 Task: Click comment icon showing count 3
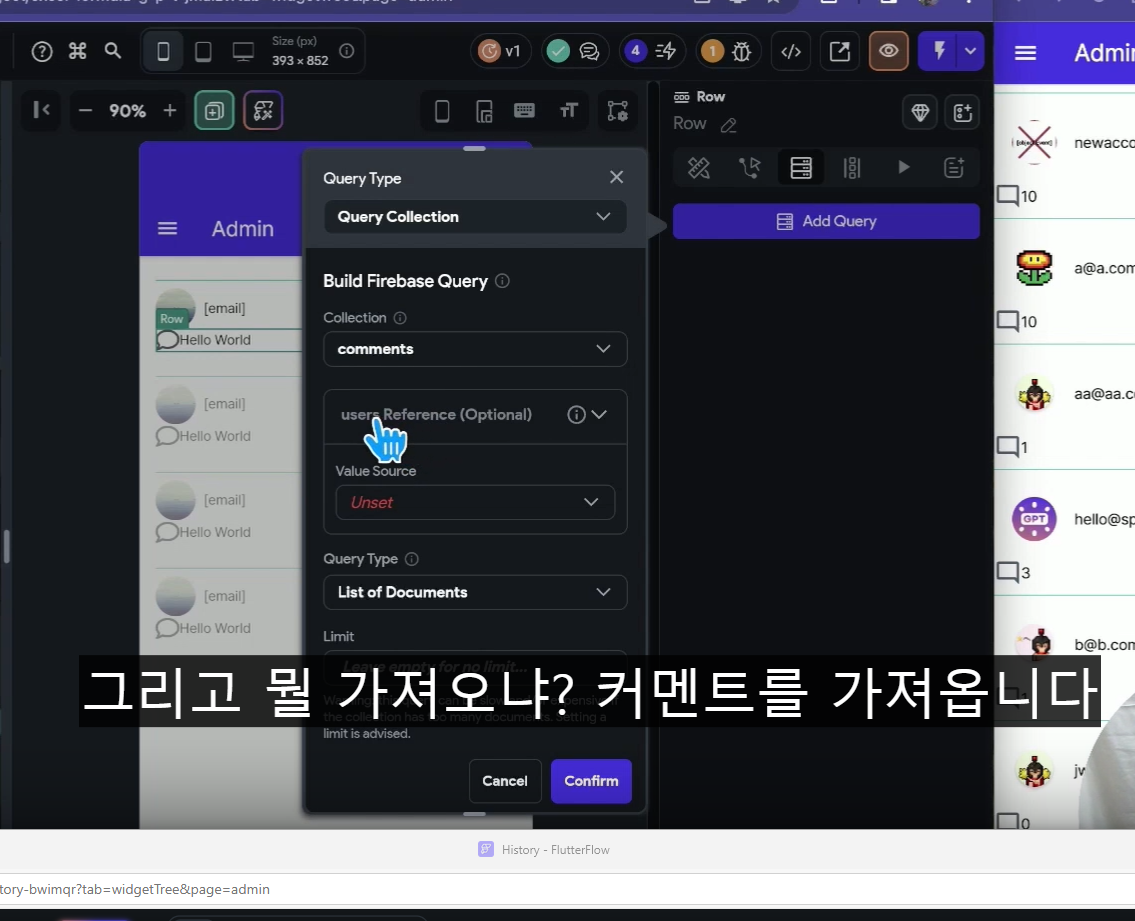coord(1008,572)
